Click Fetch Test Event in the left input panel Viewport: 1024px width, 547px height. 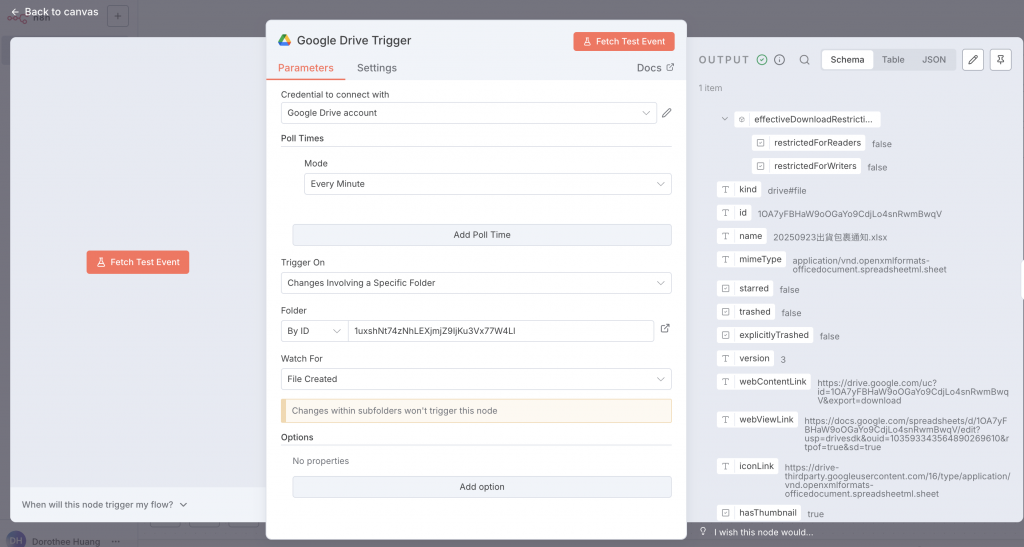coord(138,262)
